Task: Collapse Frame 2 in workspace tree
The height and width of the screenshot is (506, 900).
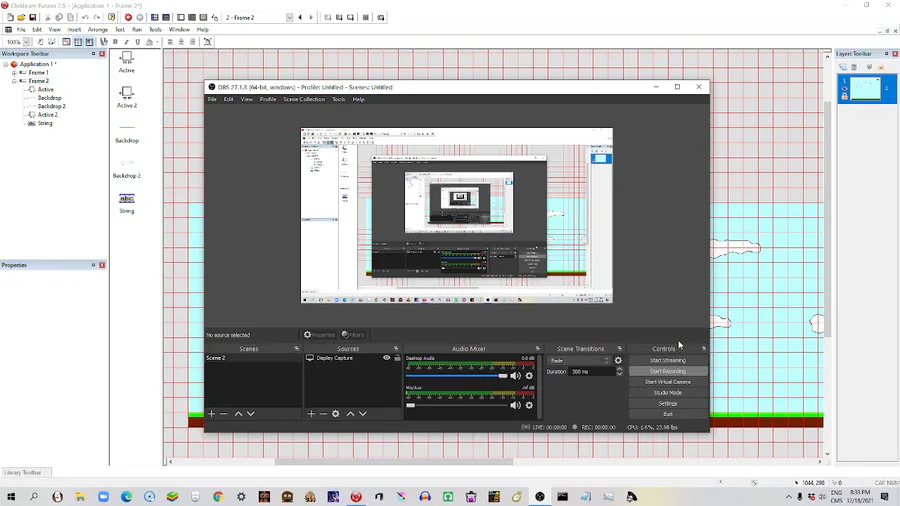Action: coord(14,81)
